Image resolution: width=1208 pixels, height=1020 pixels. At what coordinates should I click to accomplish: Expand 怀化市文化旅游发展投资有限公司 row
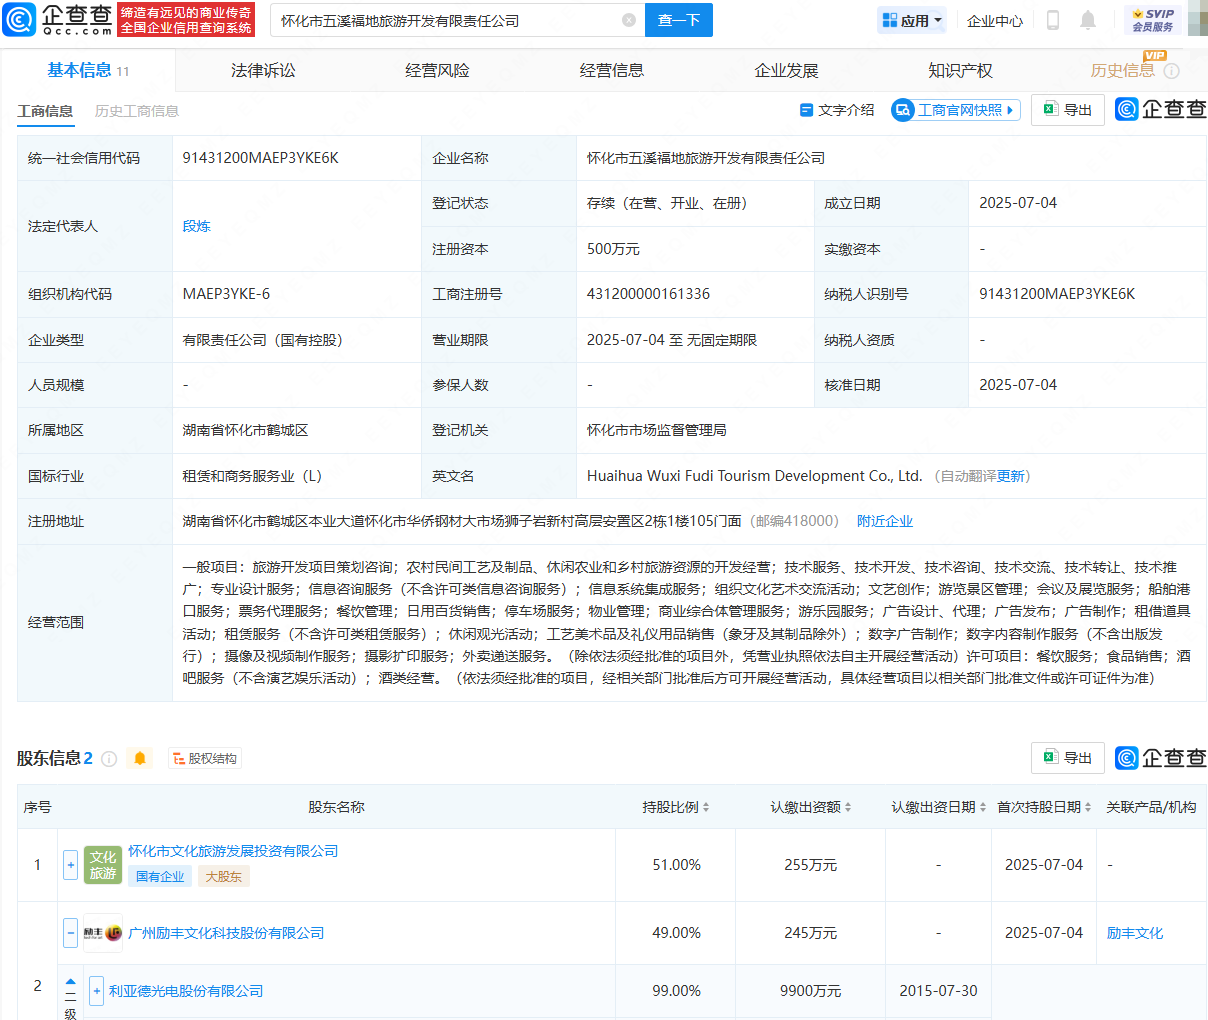coord(70,865)
